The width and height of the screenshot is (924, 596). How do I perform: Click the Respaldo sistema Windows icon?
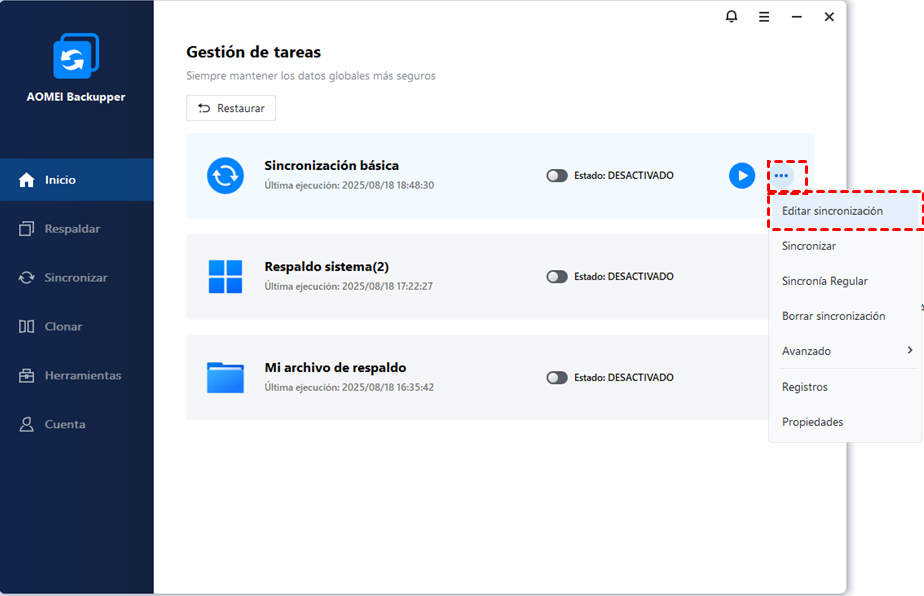tap(225, 277)
